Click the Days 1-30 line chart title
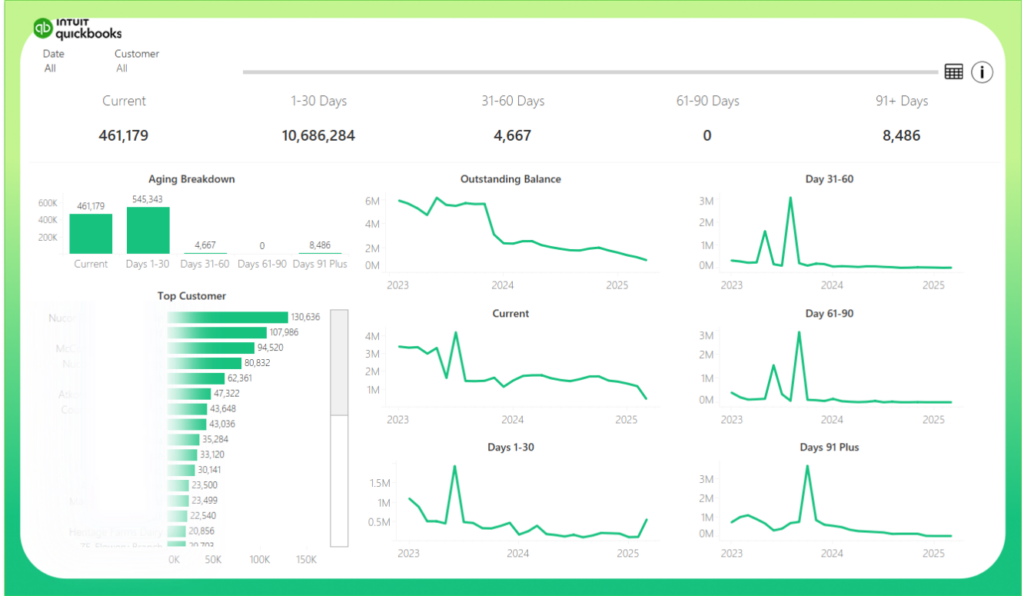Viewport: 1024px width, 596px height. [x=511, y=447]
